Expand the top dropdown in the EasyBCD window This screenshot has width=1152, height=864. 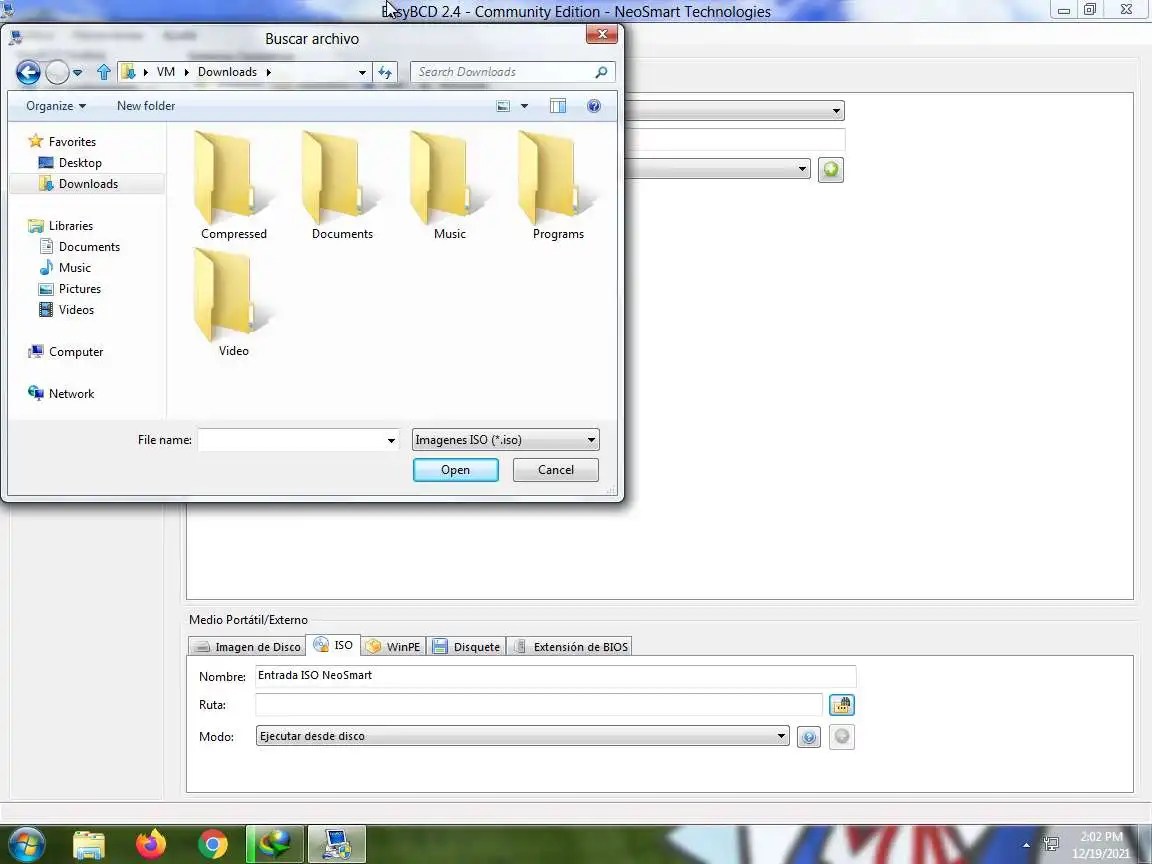836,111
